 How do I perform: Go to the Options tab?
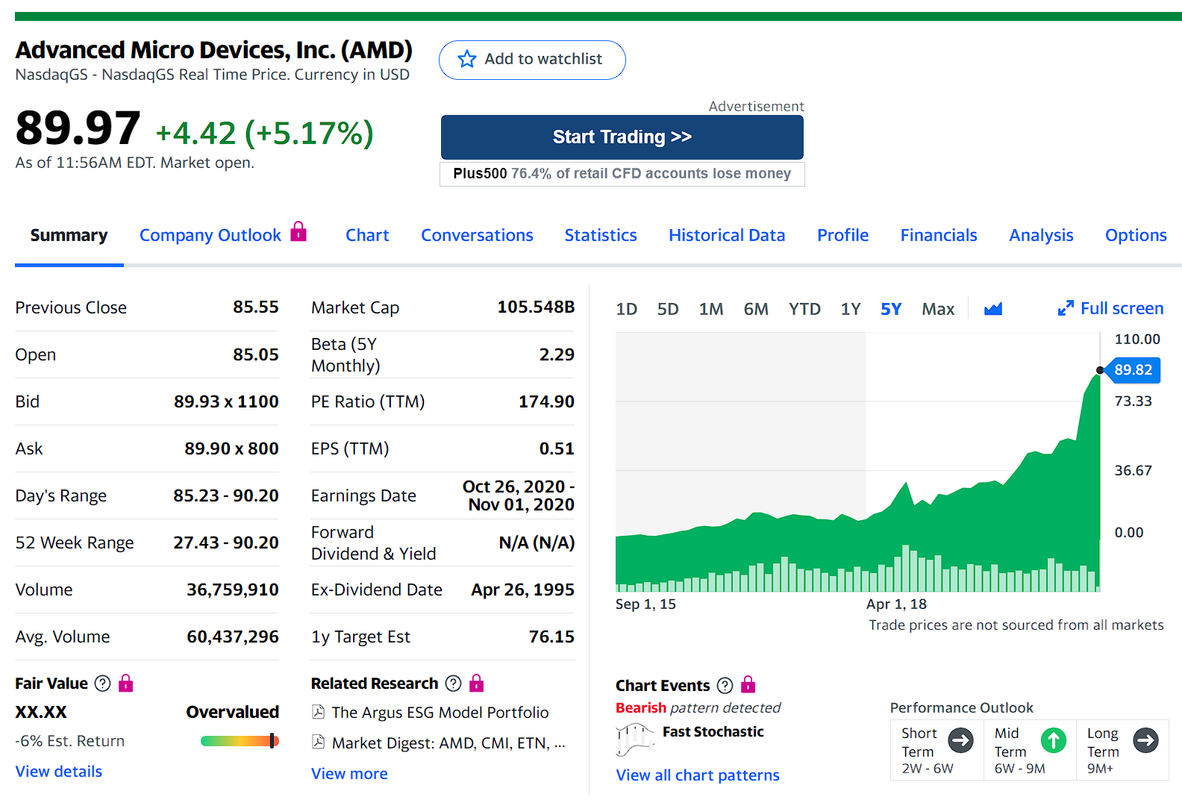tap(1136, 235)
